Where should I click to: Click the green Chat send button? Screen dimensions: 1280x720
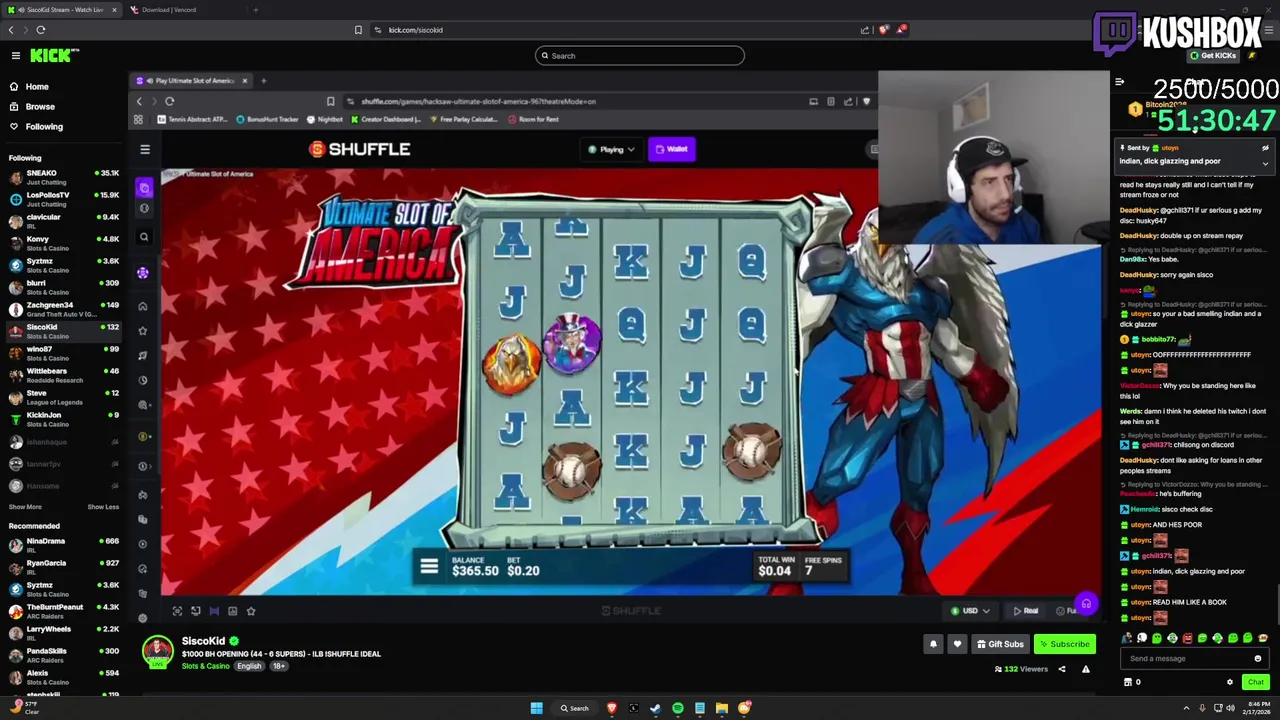[x=1256, y=682]
